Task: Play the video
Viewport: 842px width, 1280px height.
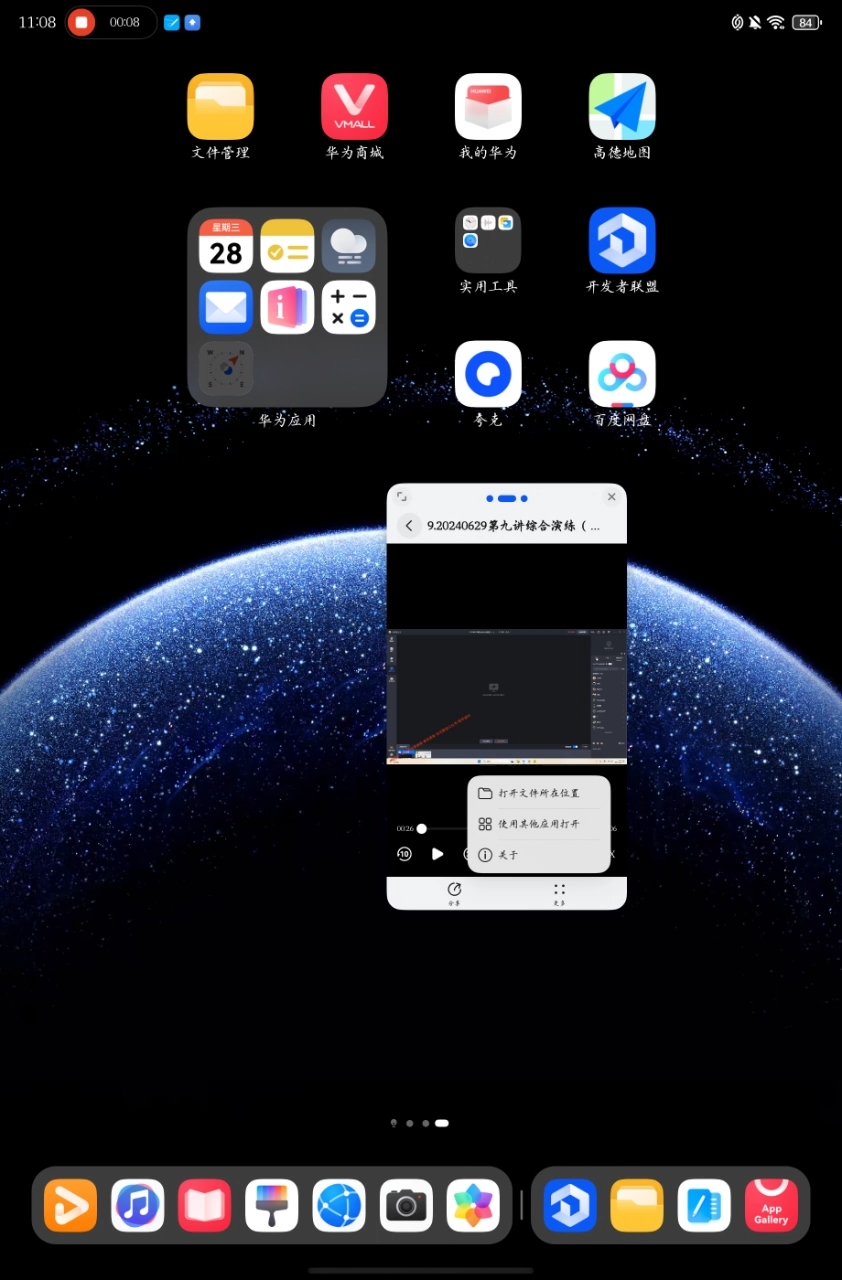Action: pyautogui.click(x=437, y=854)
